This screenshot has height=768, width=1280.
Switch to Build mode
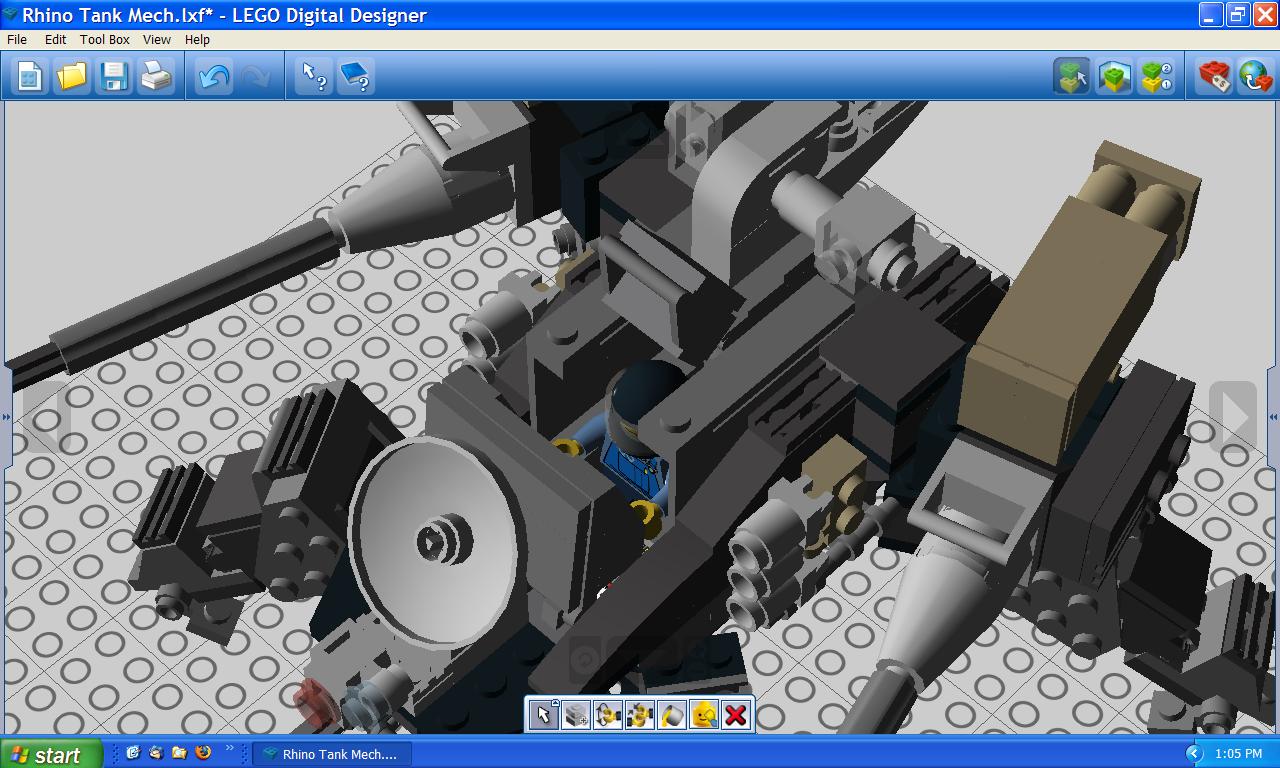point(1072,76)
